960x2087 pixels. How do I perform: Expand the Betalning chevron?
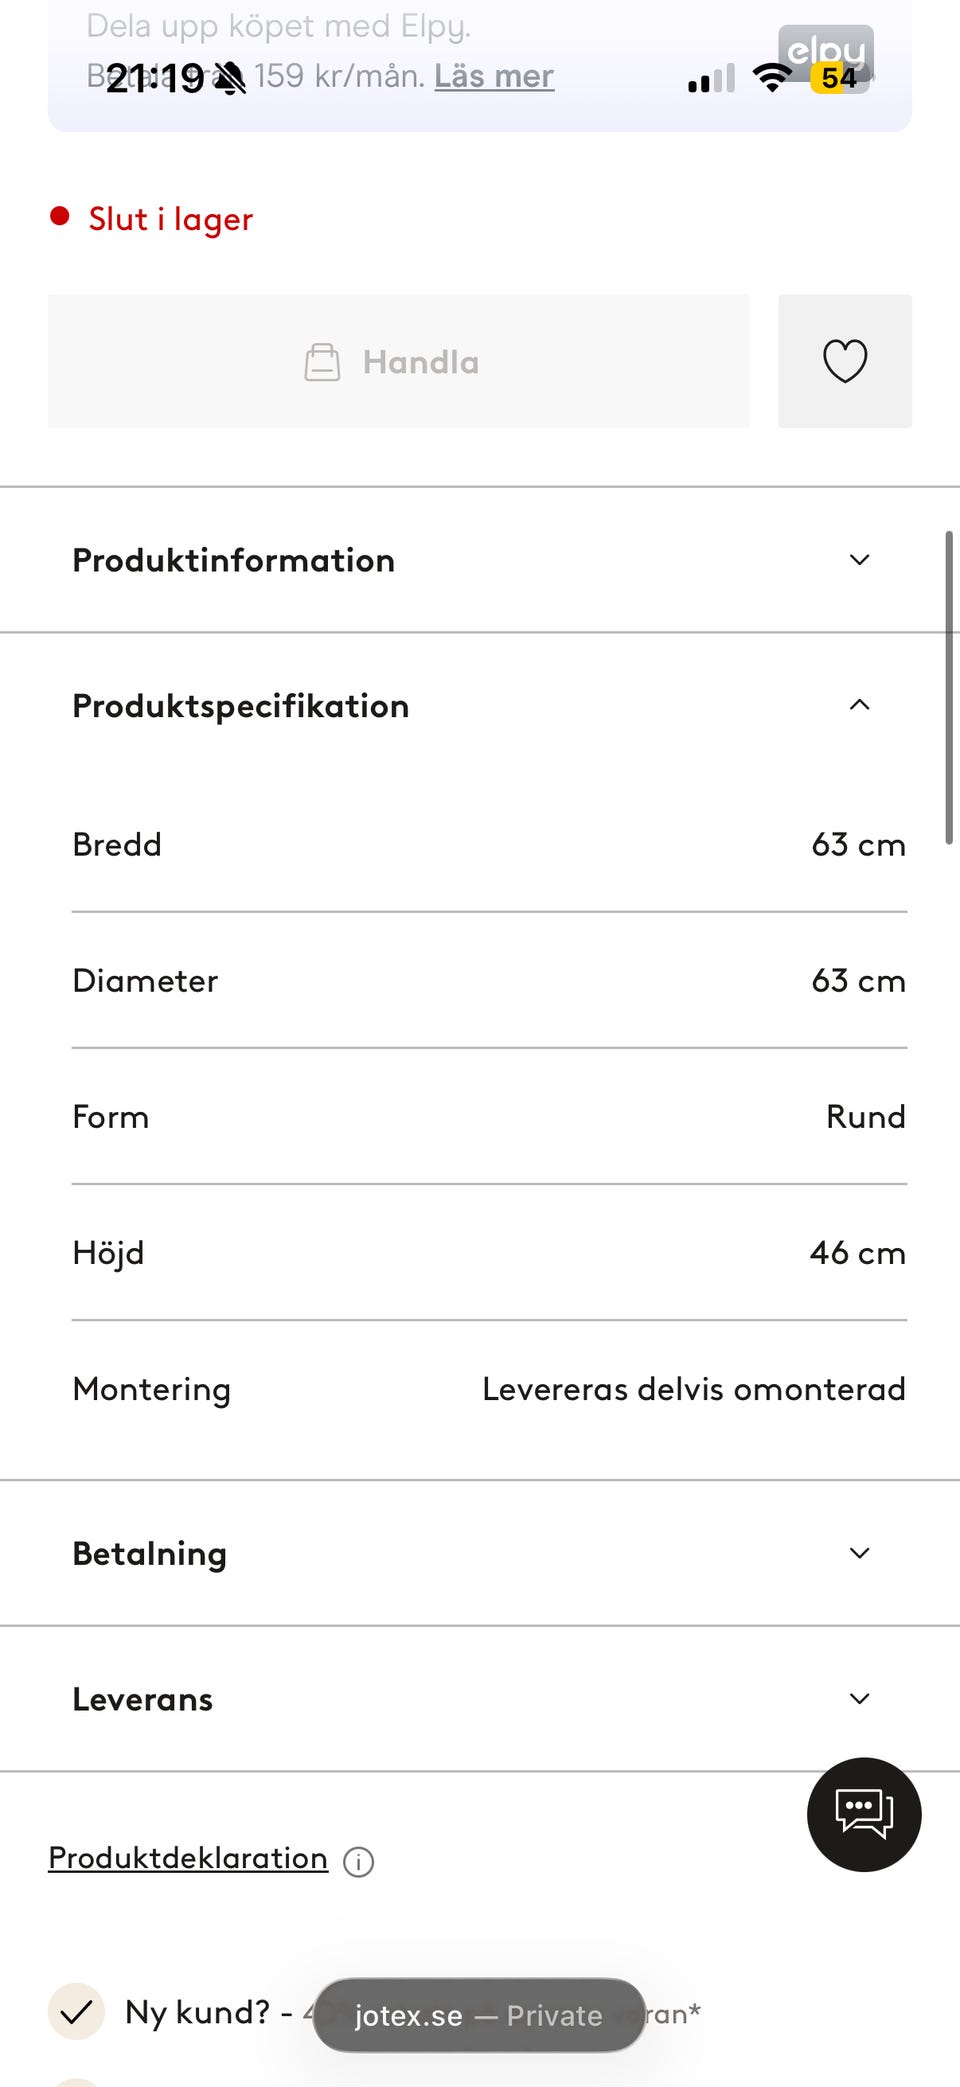(859, 1553)
